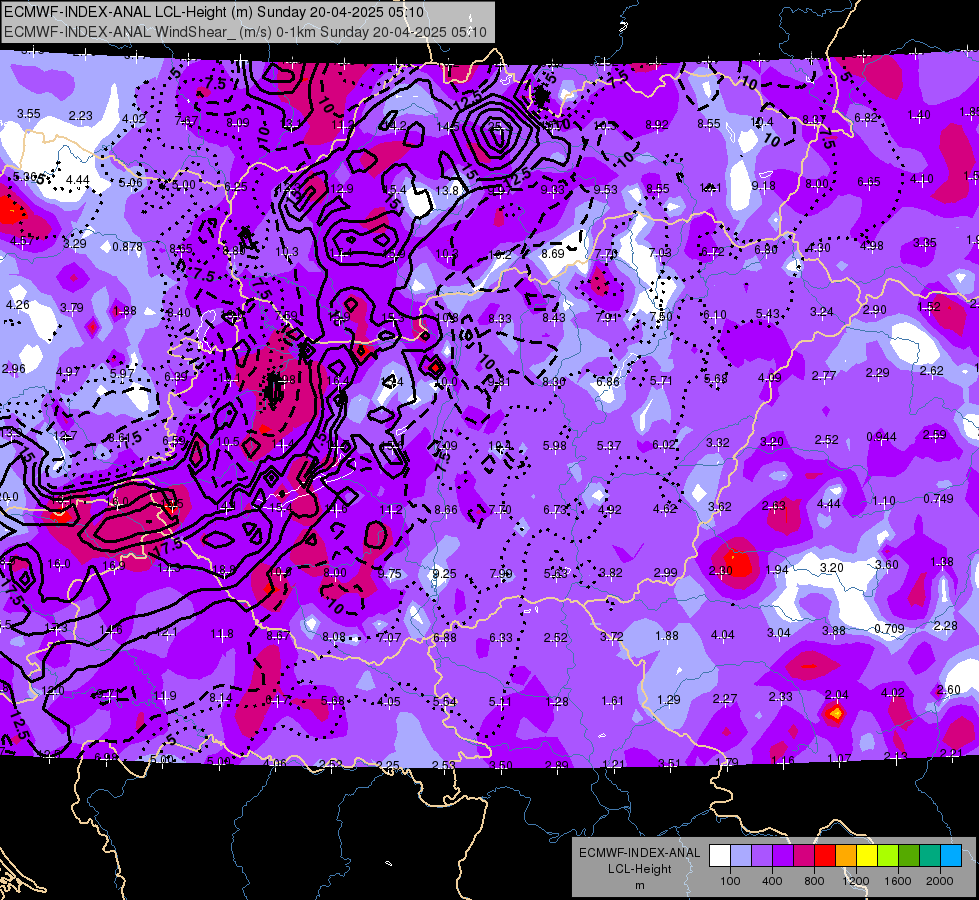
Task: Click the wind shear value '0.709'
Action: [889, 628]
